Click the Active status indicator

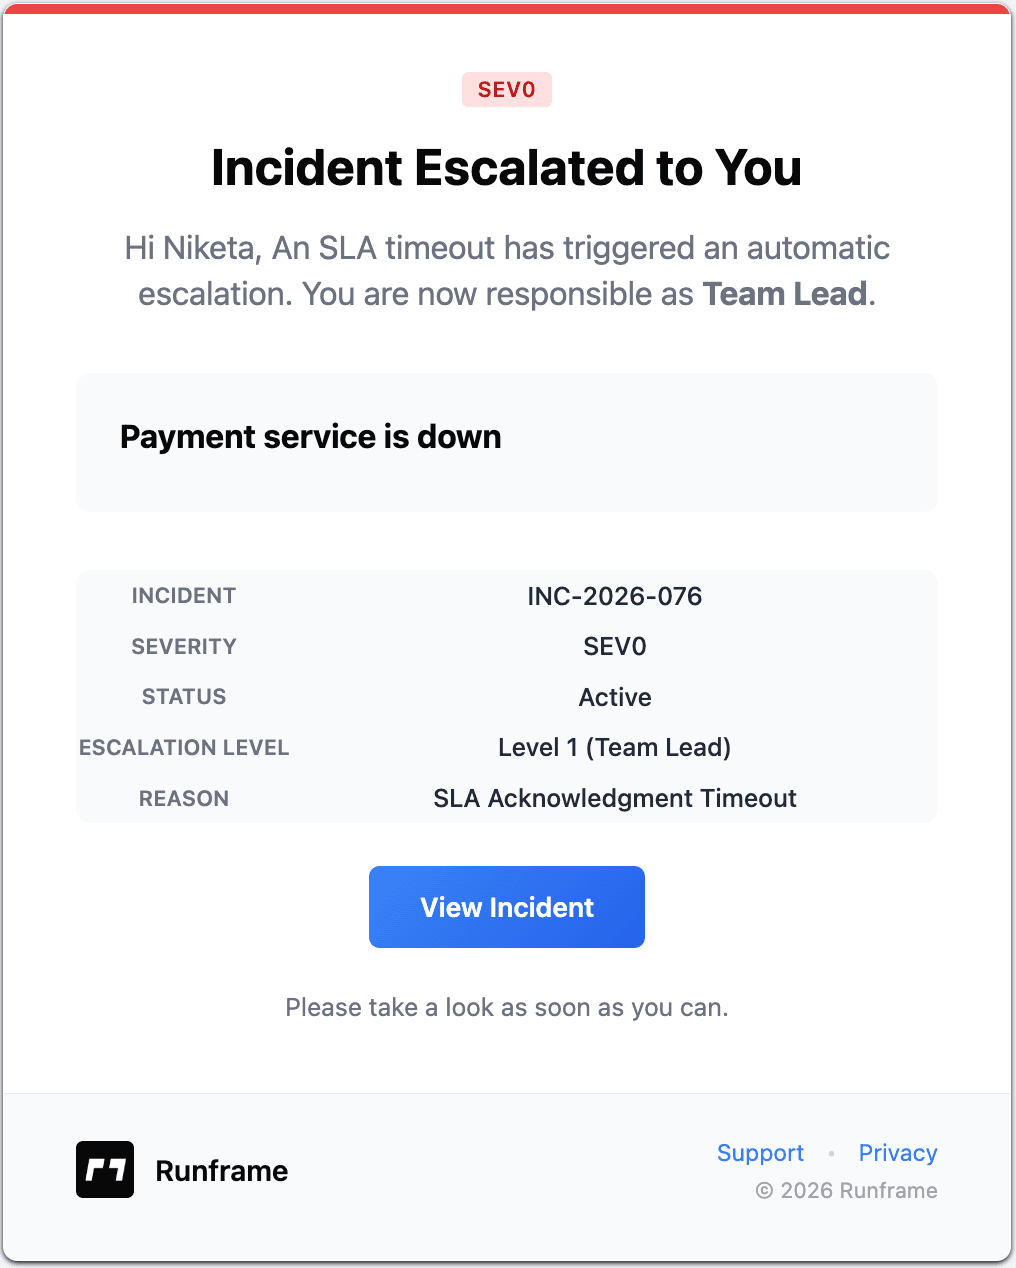point(614,697)
